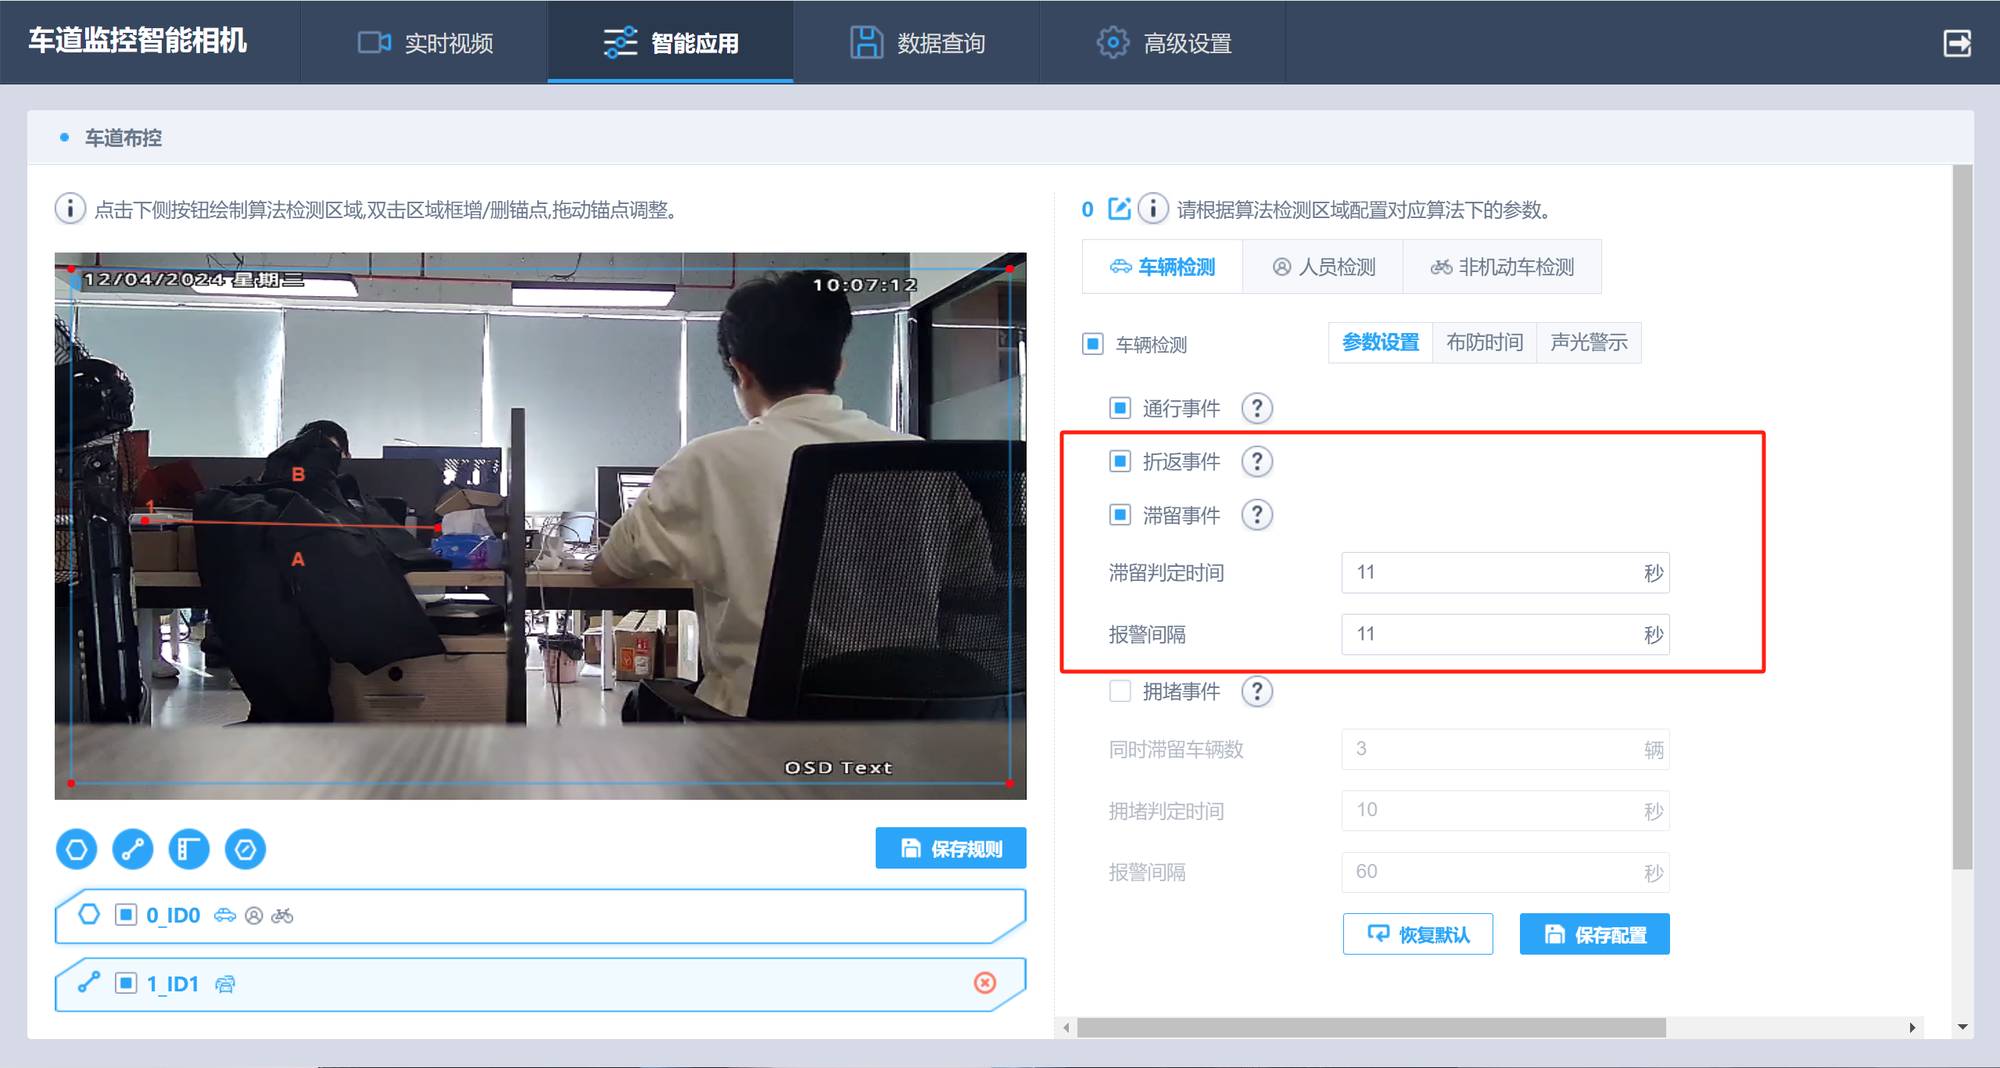
Task: Switch to 人员检测 tab
Action: pos(1323,267)
